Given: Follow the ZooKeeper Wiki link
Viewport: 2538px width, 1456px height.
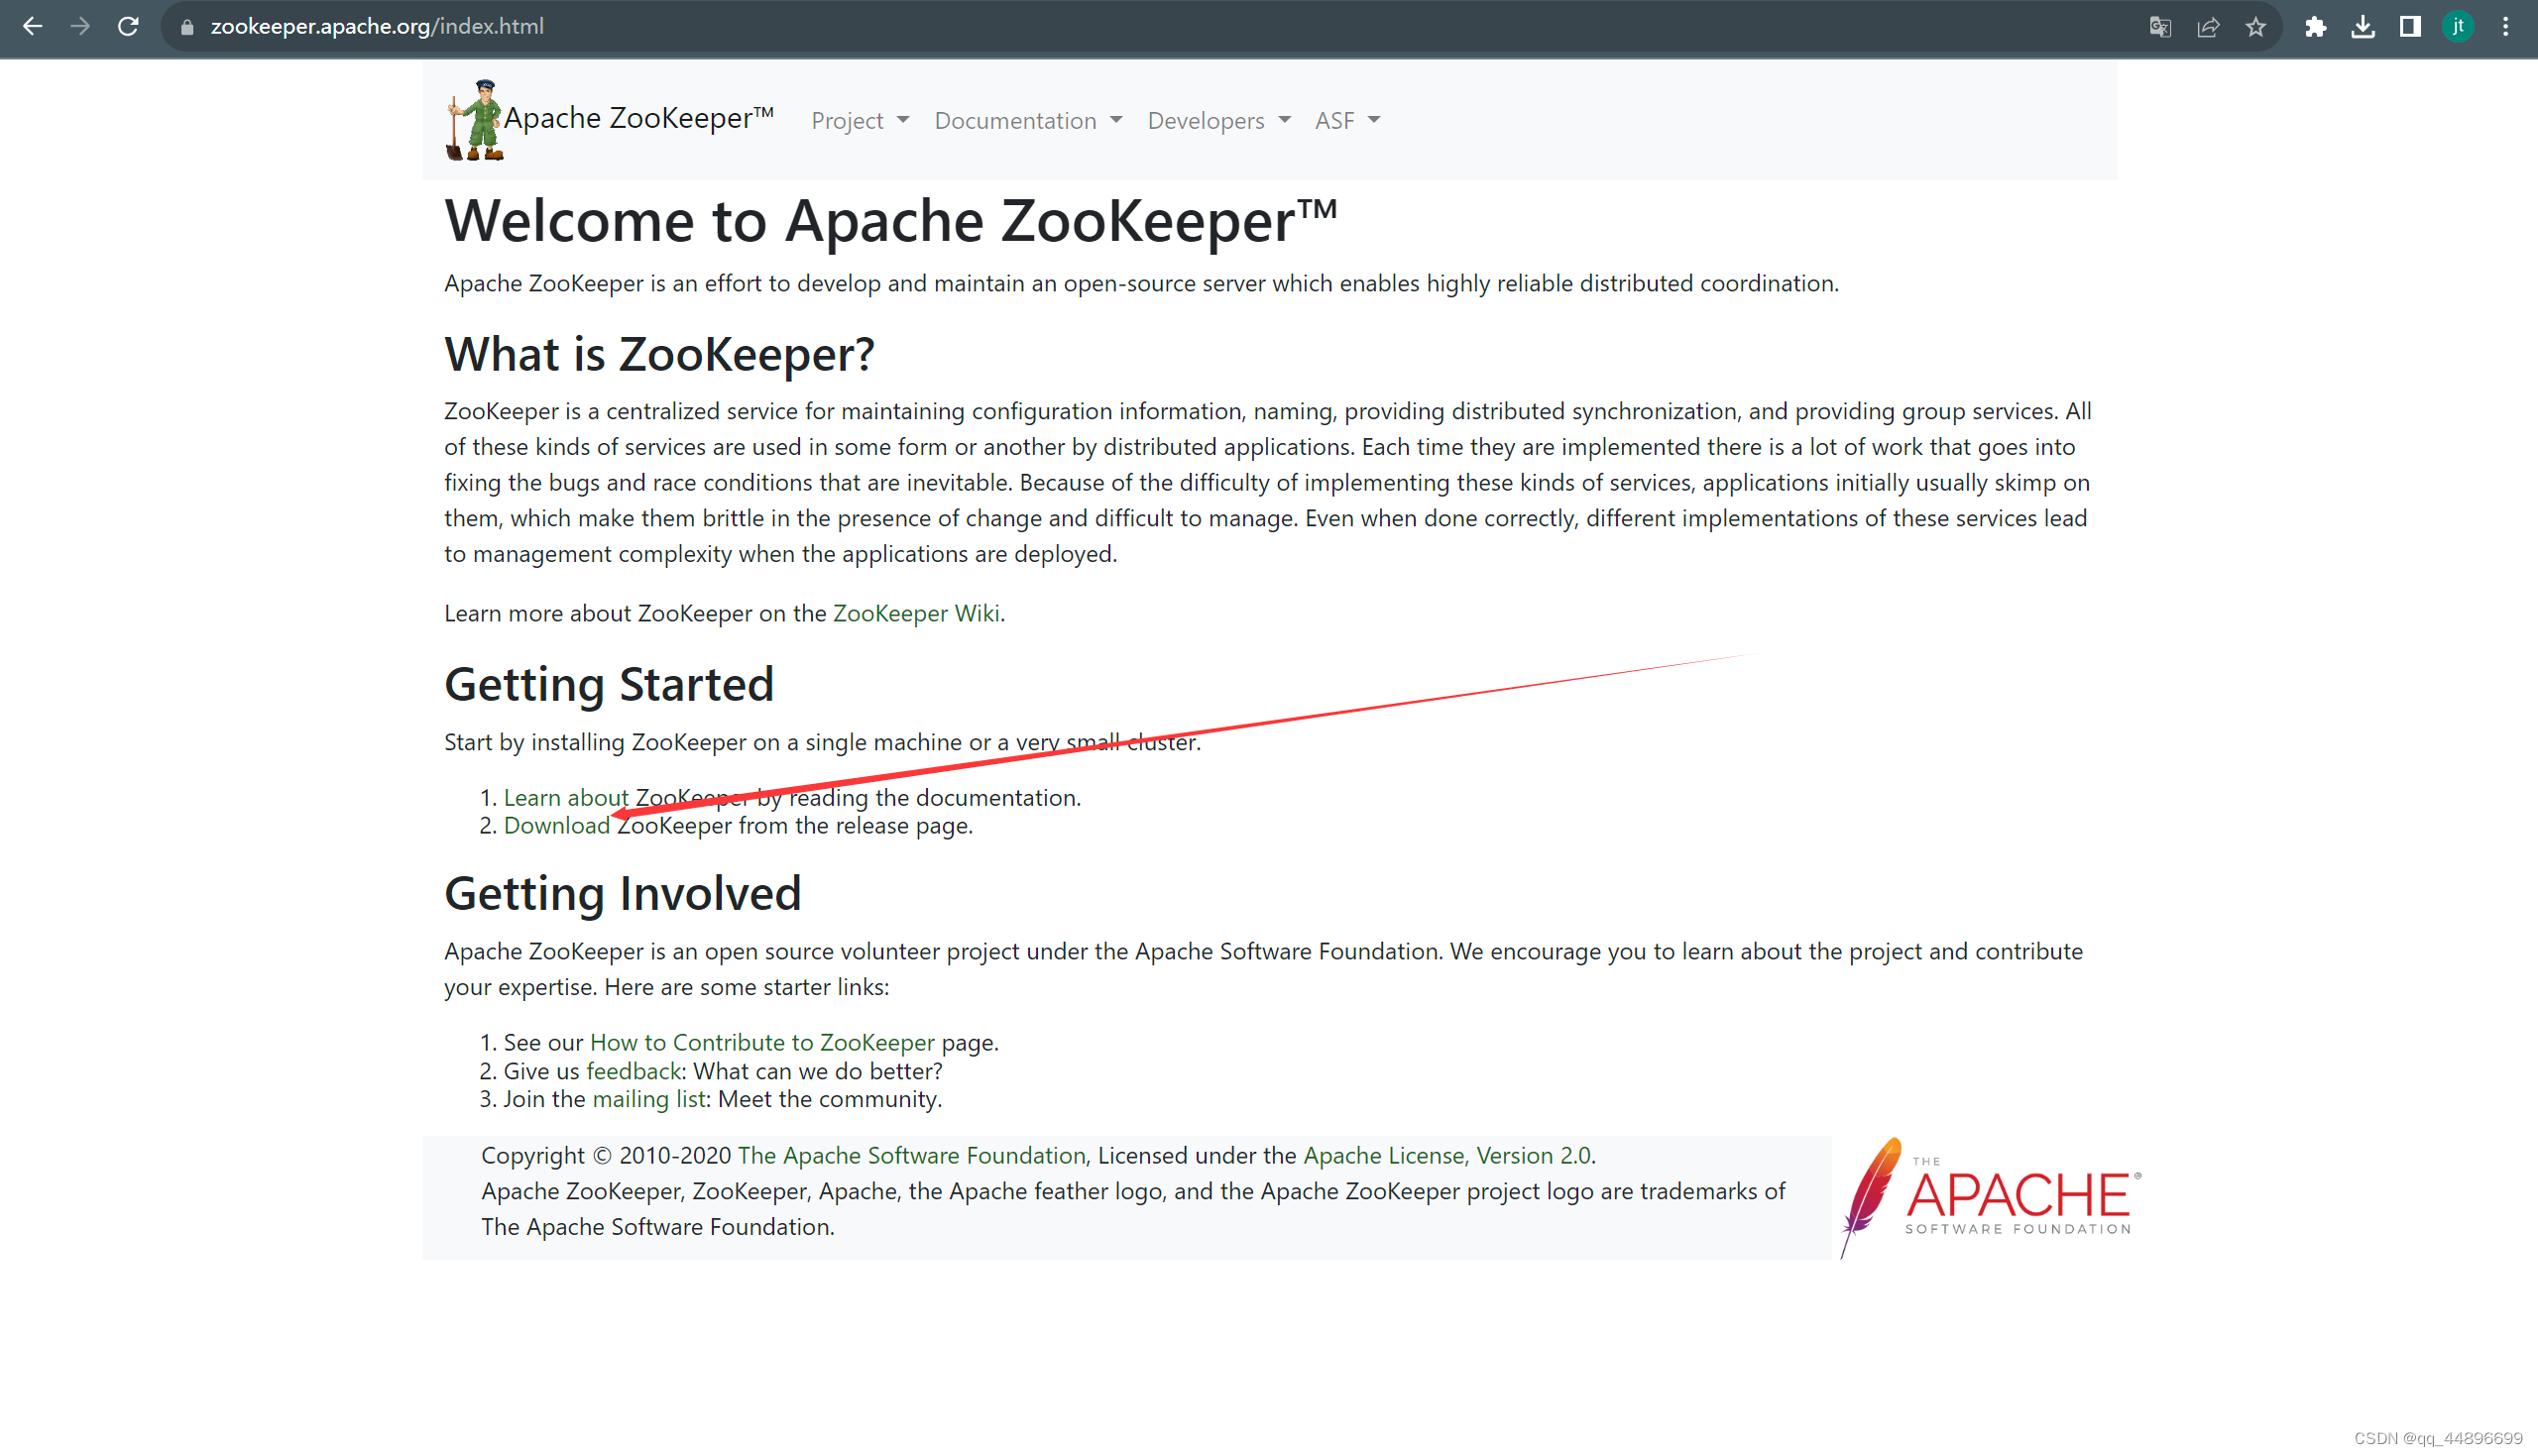Looking at the screenshot, I should 915,613.
